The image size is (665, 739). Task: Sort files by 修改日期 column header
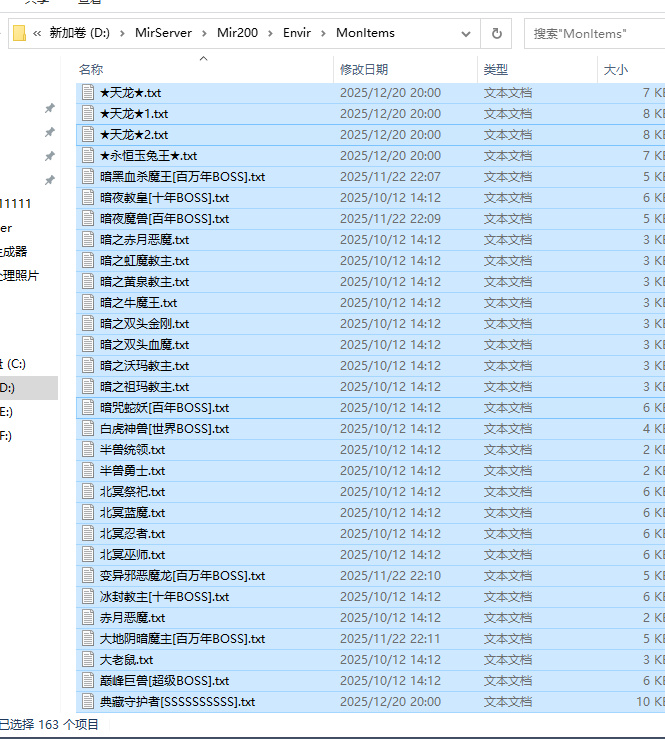(364, 70)
